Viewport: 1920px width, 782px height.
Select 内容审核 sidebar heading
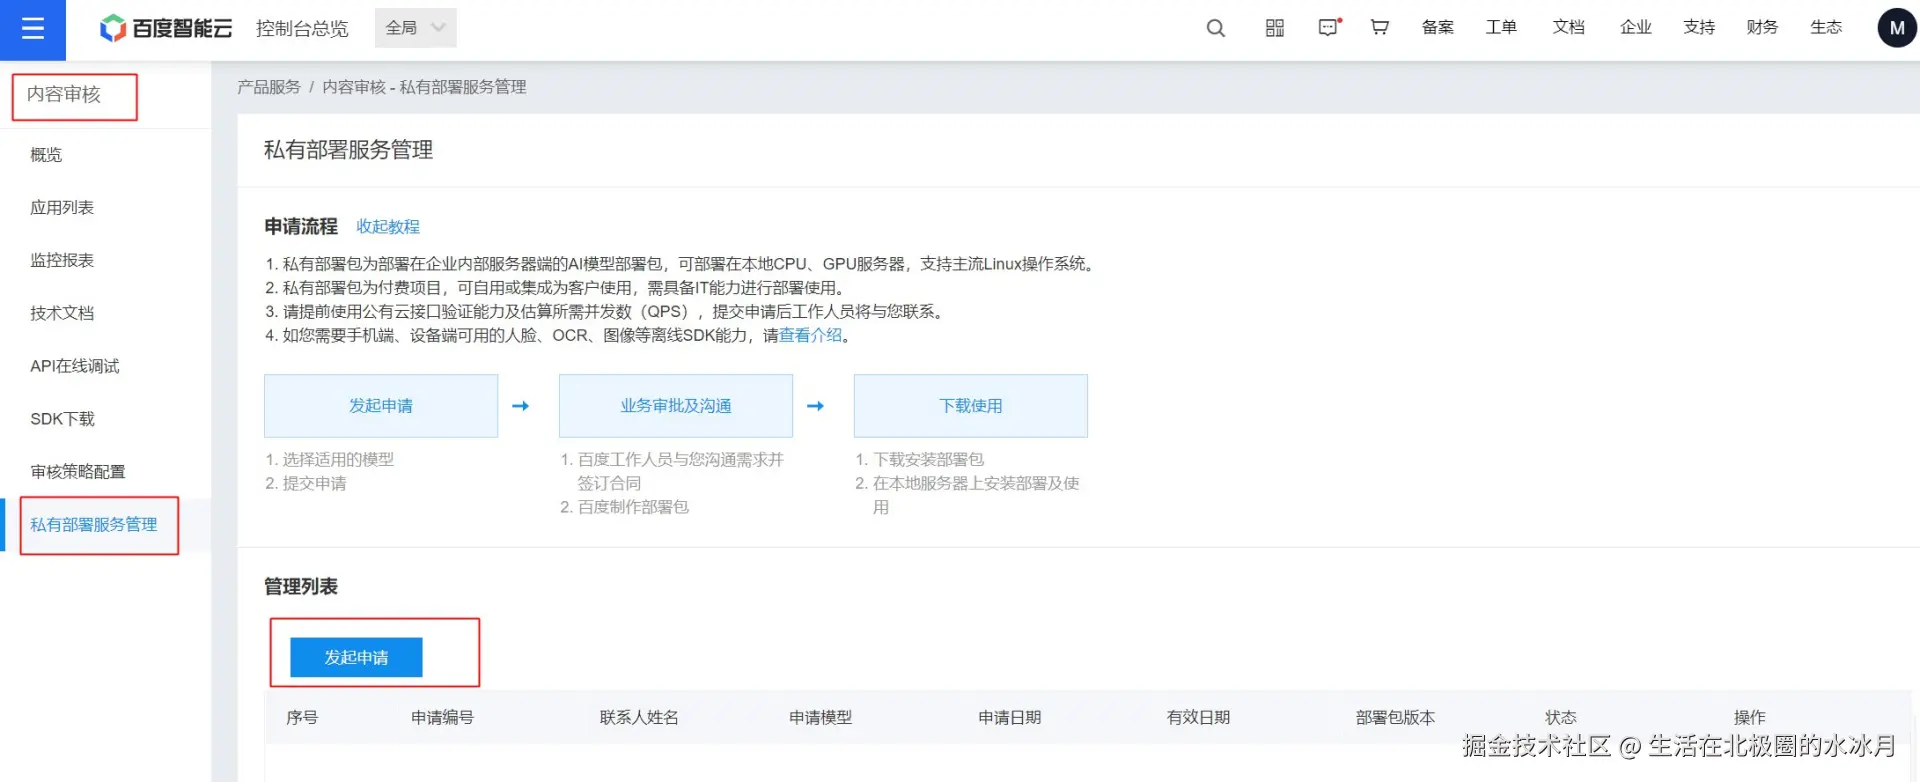[64, 95]
